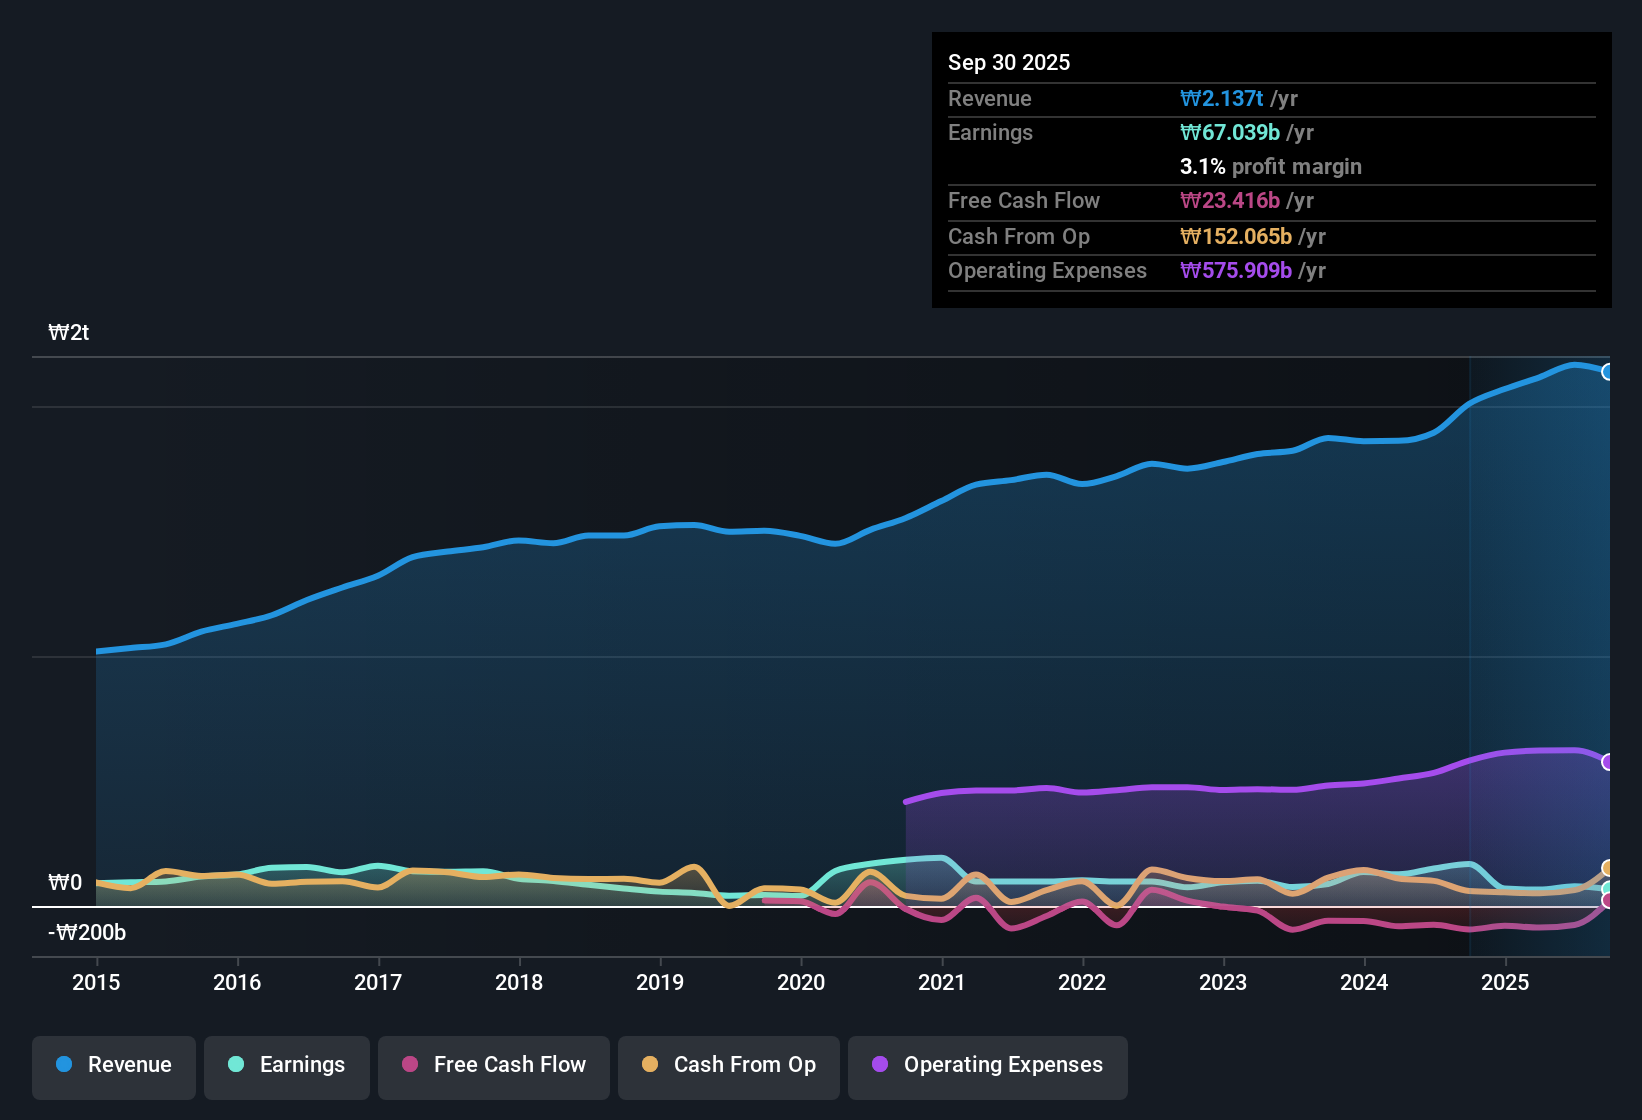1642x1120 pixels.
Task: Select the Revenue endpoint marker on the chart
Action: [x=1609, y=371]
